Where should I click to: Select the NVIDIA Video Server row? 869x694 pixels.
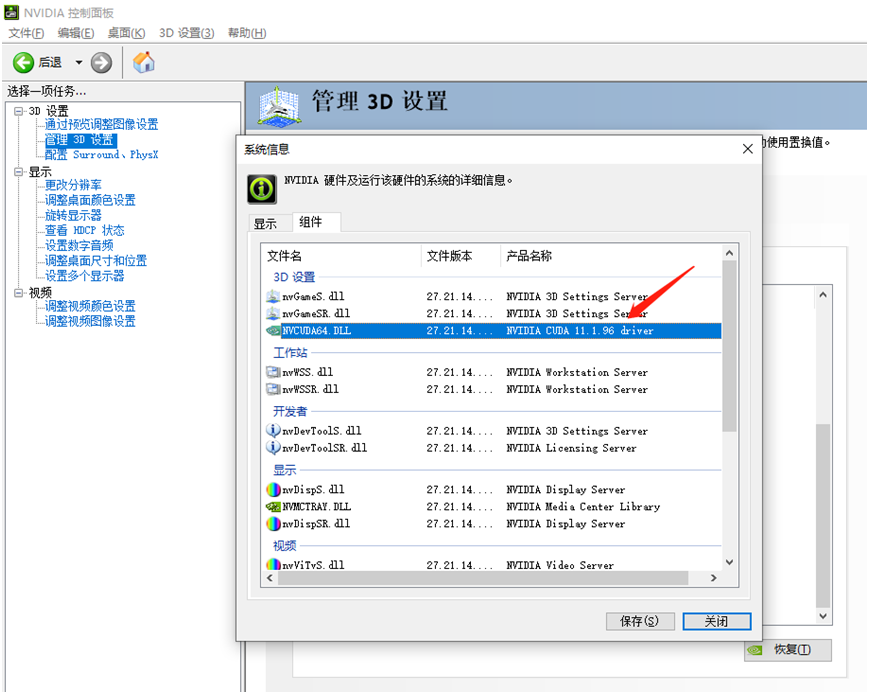[493, 565]
